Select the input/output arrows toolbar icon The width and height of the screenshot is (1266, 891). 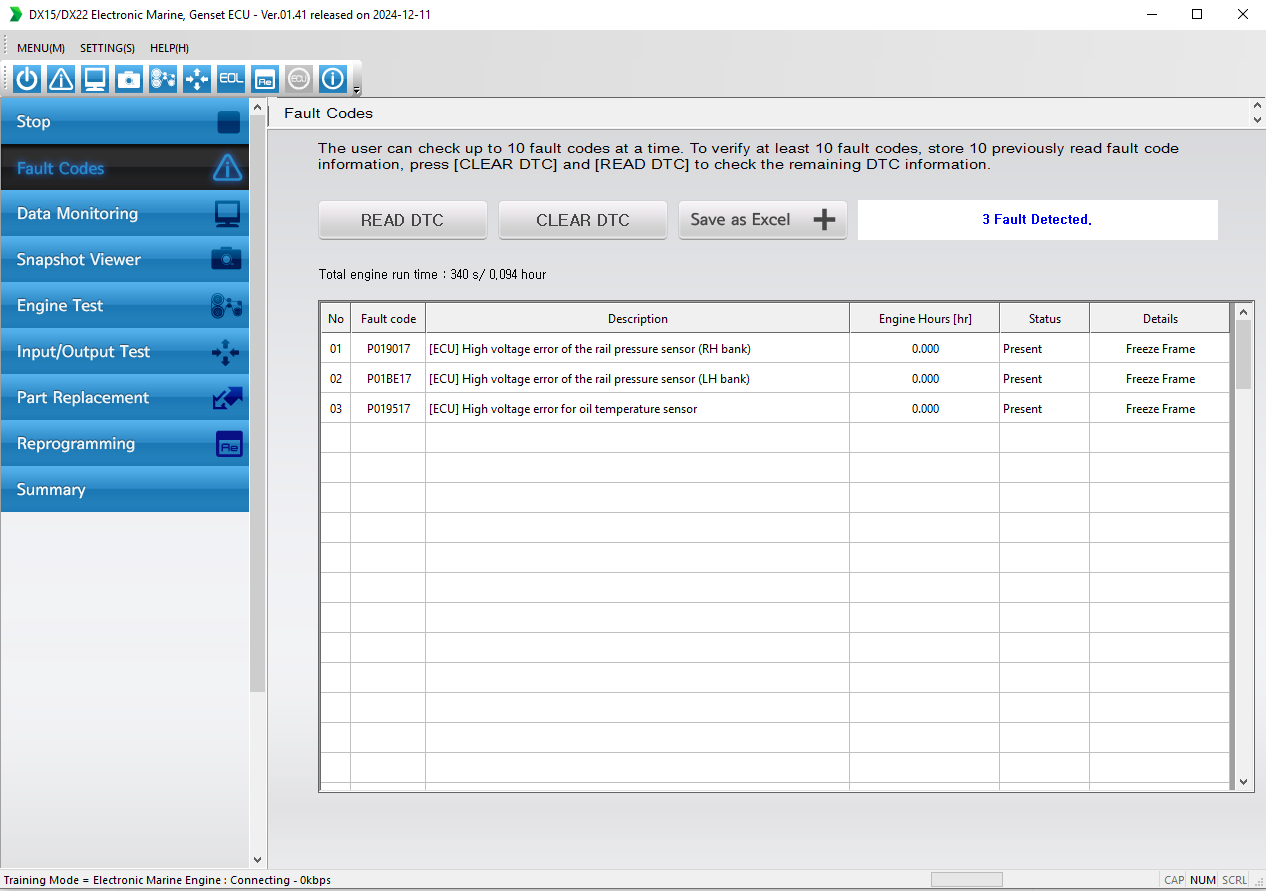tap(197, 78)
